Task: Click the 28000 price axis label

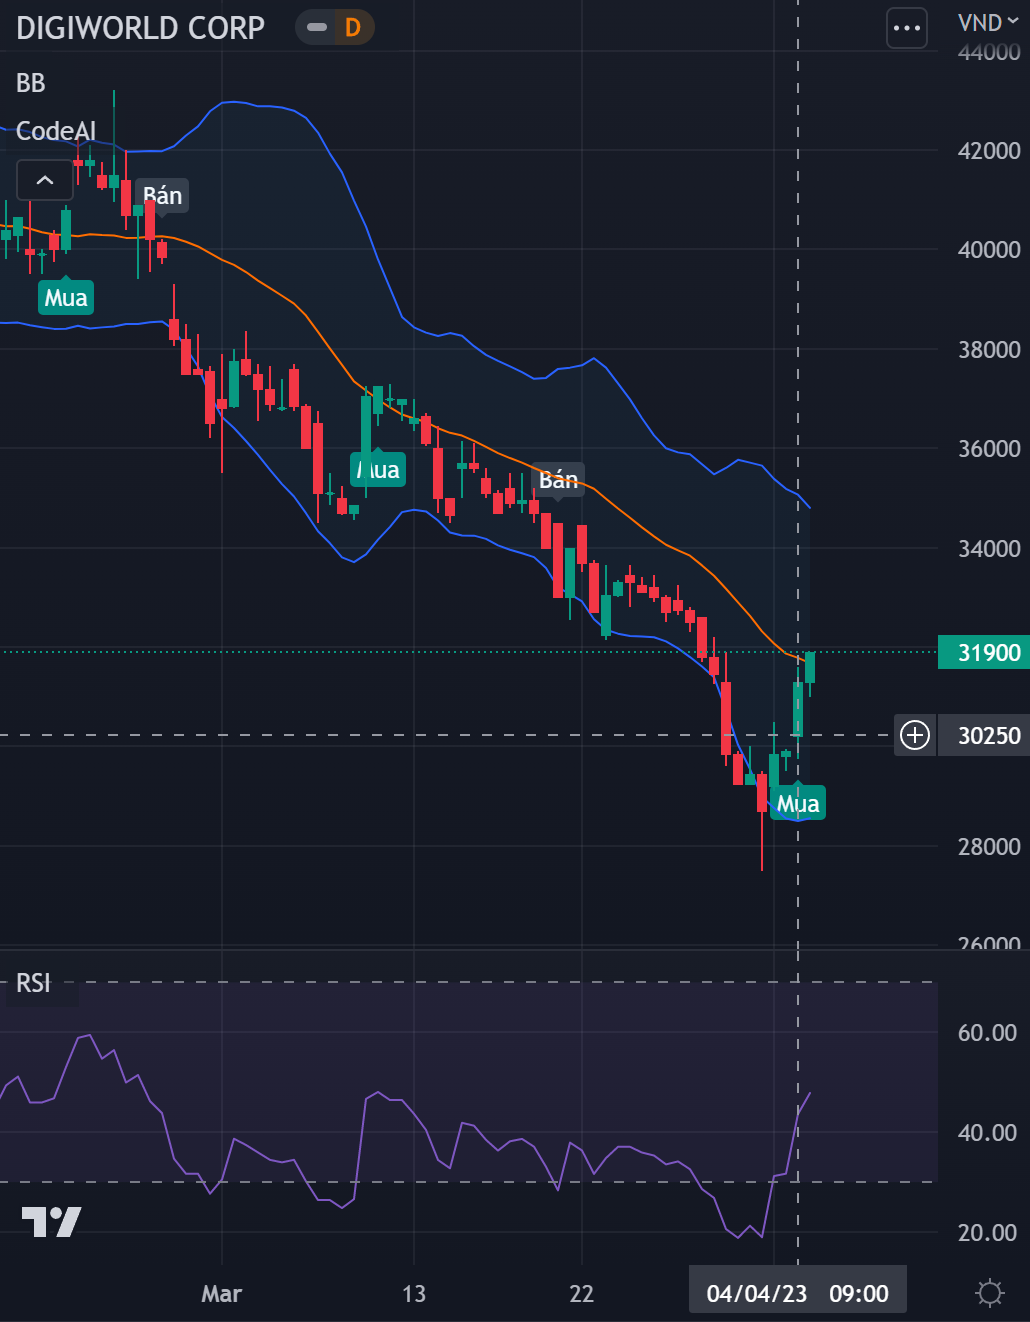Action: click(x=989, y=847)
